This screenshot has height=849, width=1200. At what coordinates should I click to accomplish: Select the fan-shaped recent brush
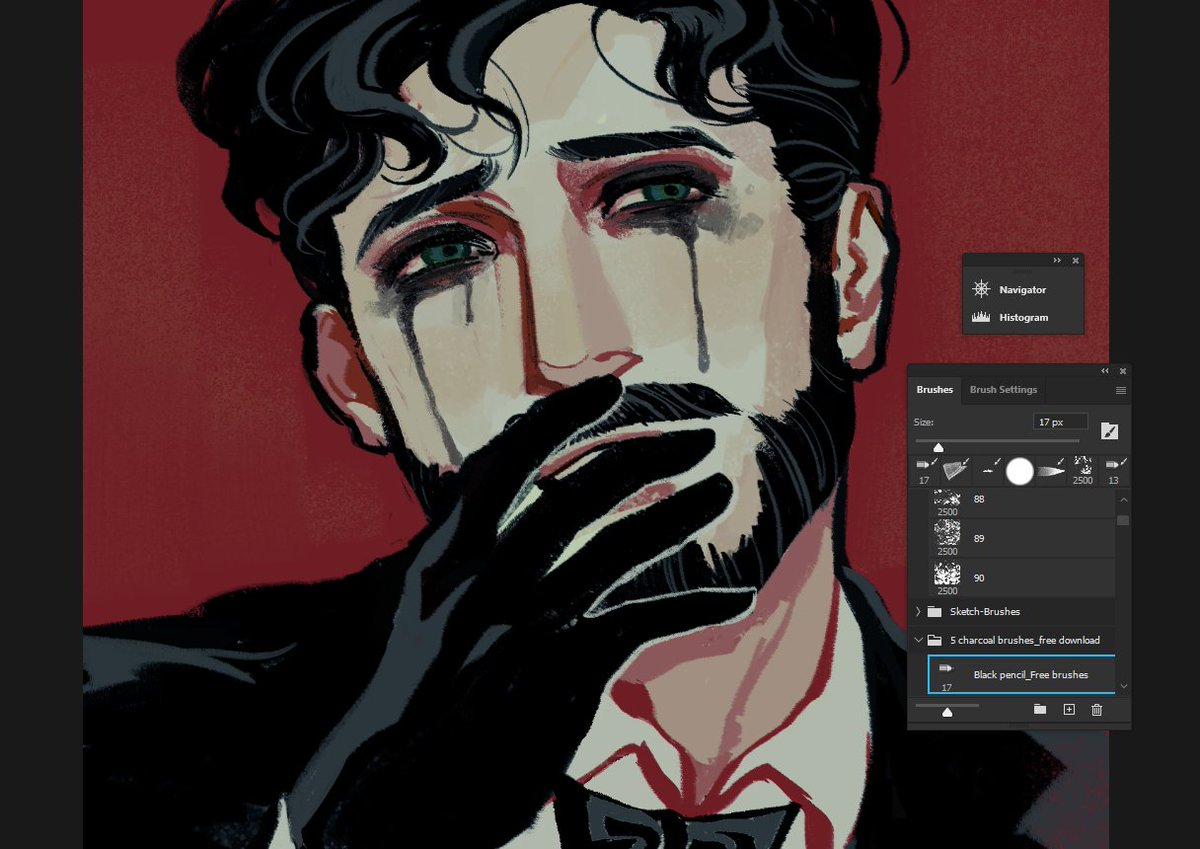[x=957, y=470]
